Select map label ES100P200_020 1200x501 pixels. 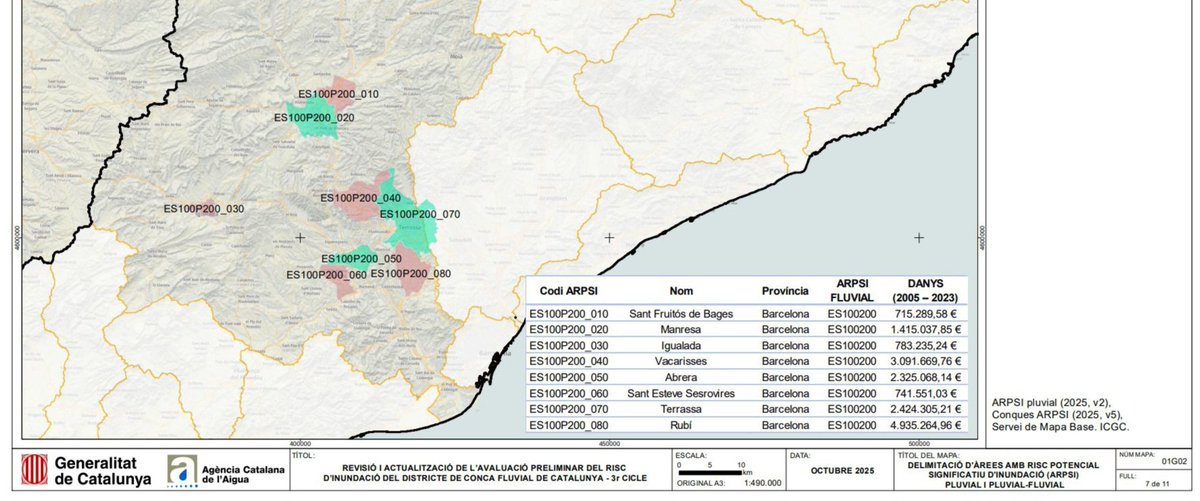pyautogui.click(x=314, y=117)
